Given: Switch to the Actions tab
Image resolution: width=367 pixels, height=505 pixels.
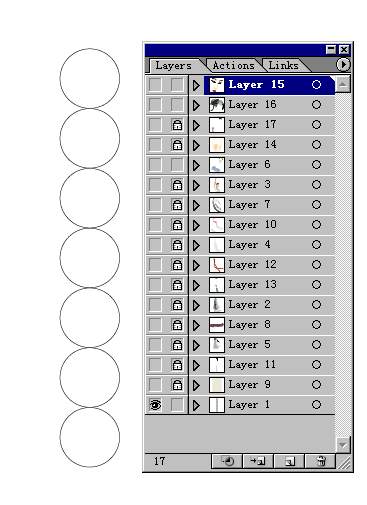Looking at the screenshot, I should pos(233,65).
